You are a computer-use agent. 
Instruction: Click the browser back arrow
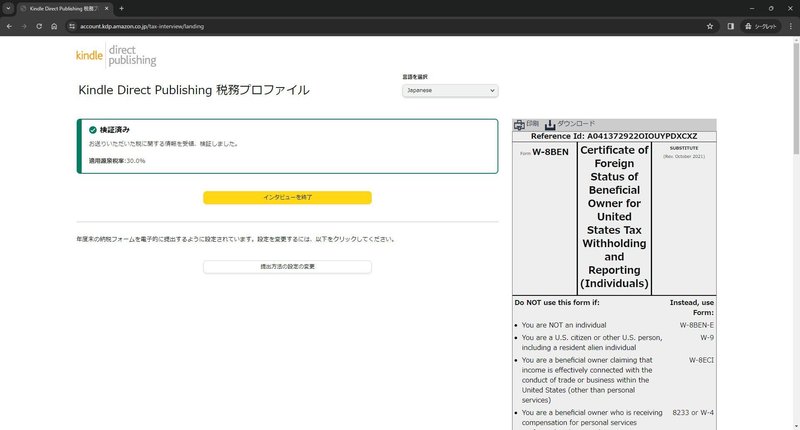pos(9,26)
